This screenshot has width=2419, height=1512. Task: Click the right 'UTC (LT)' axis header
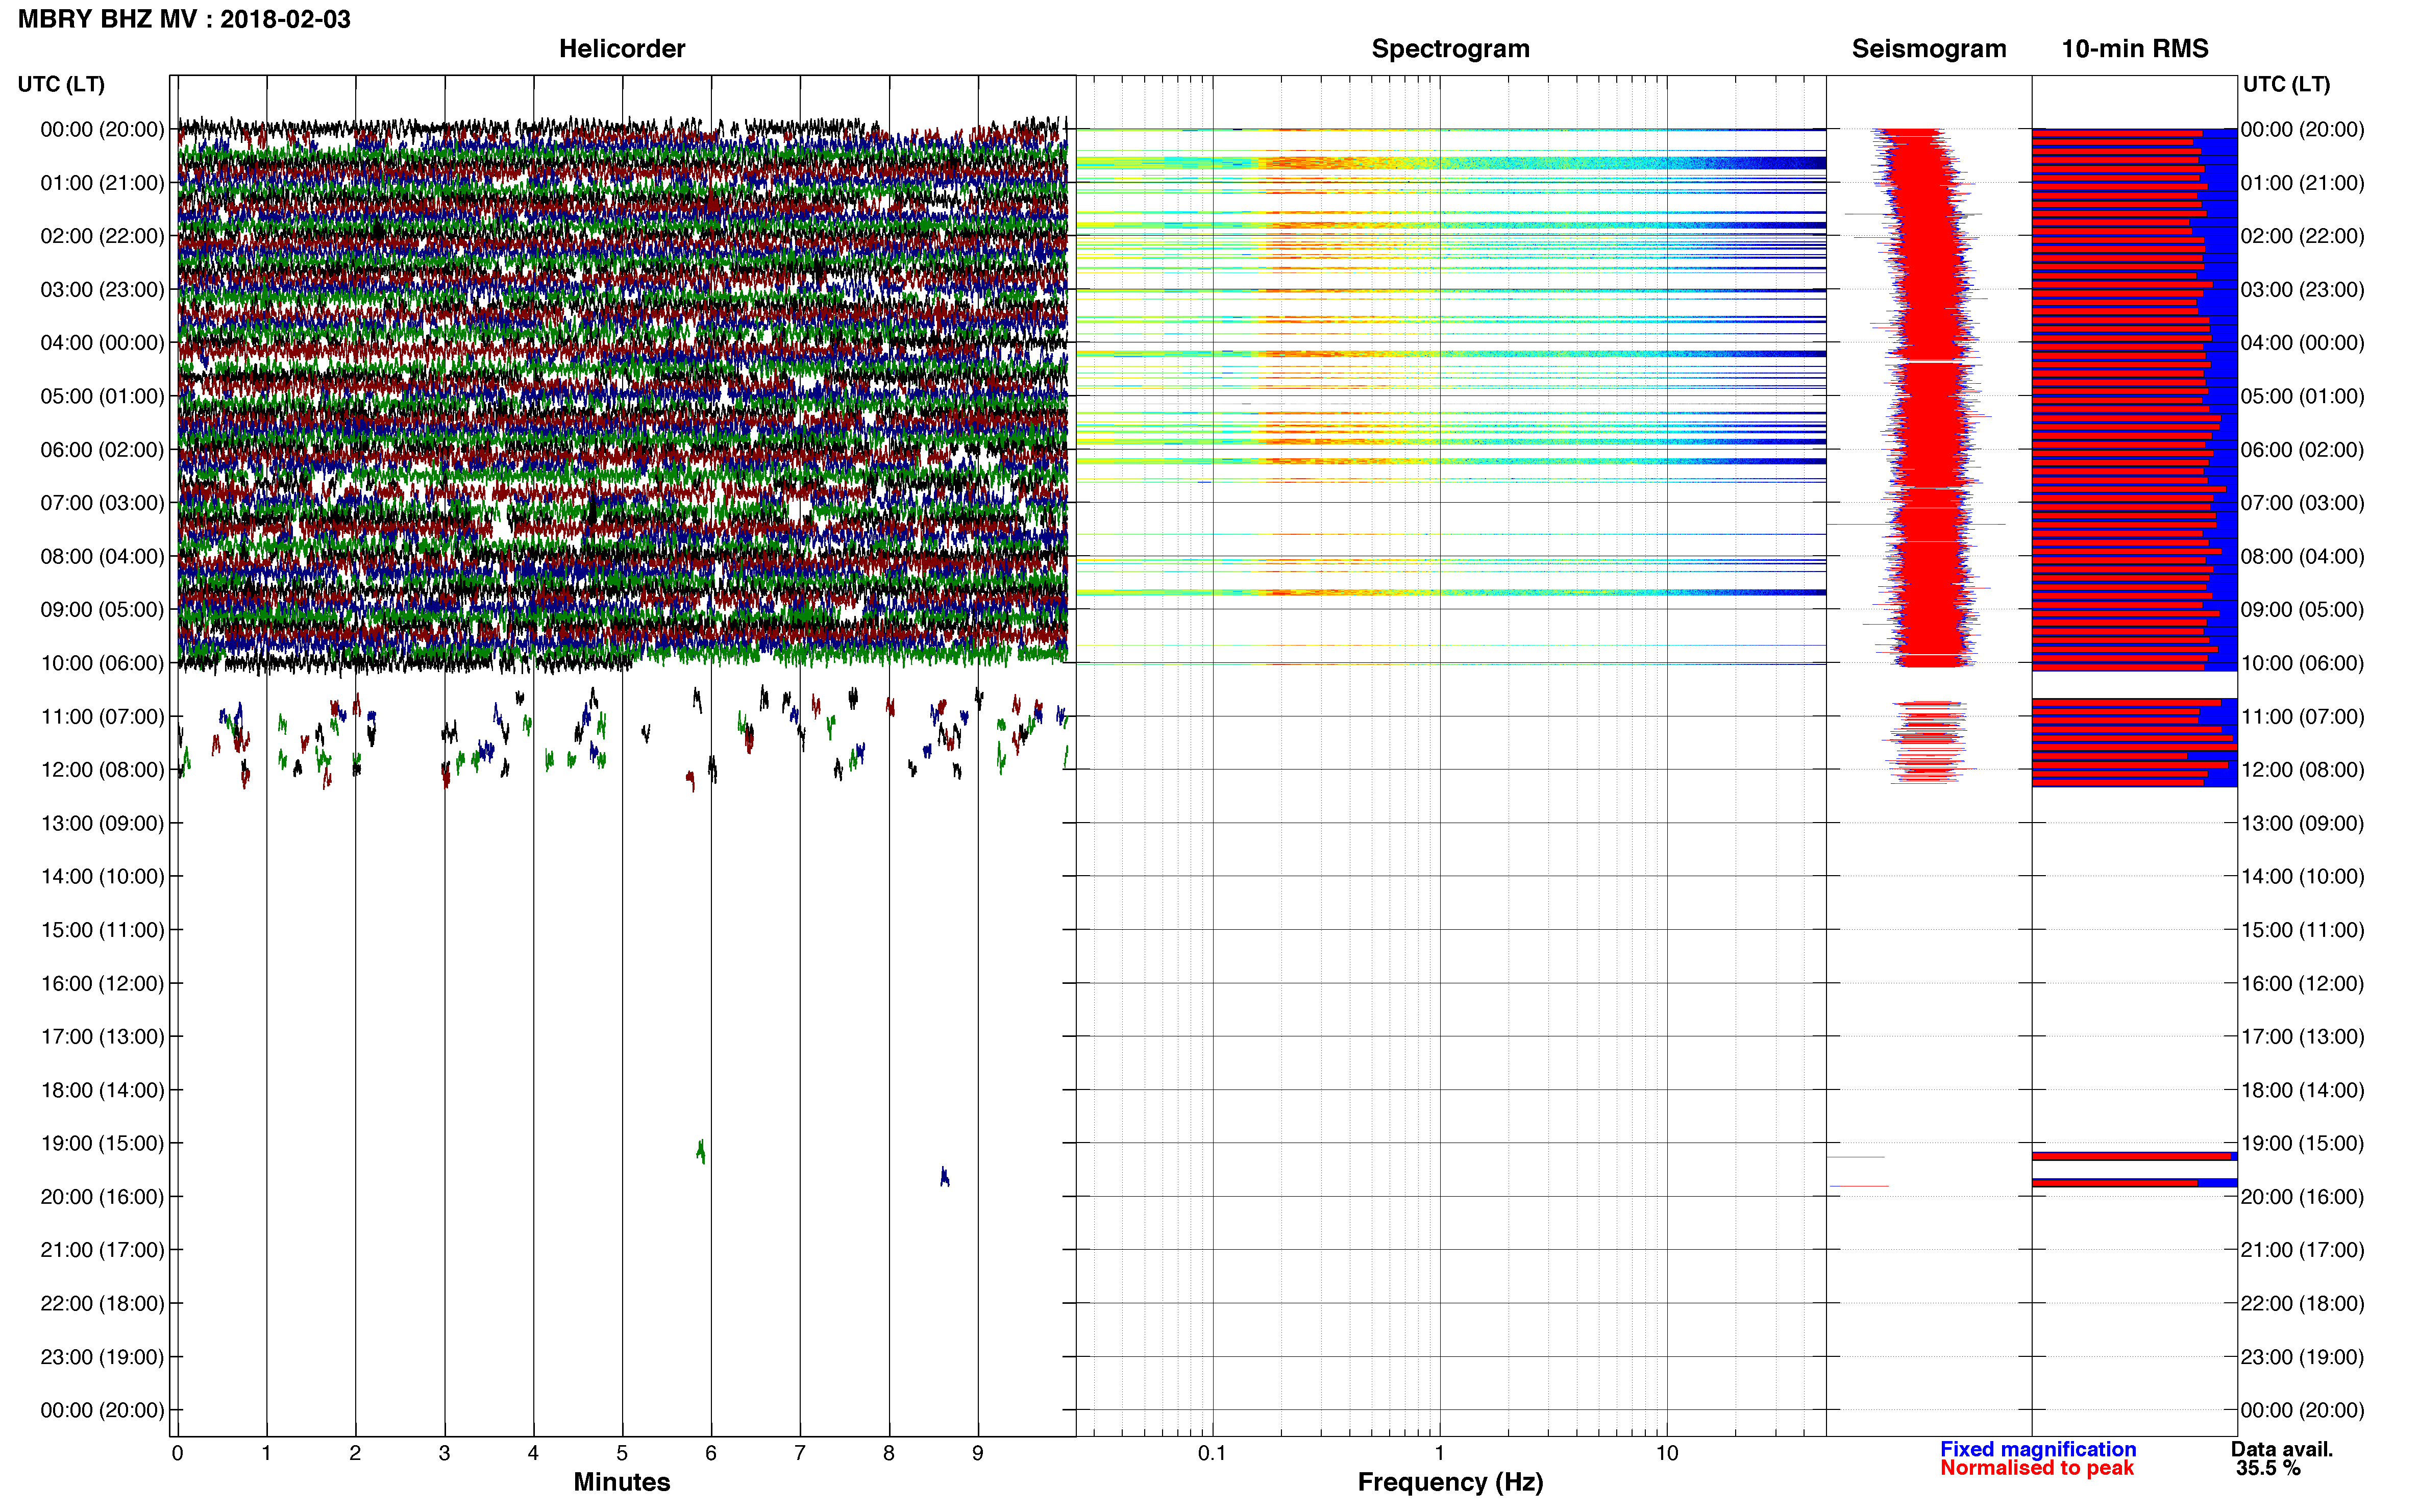coord(2286,84)
